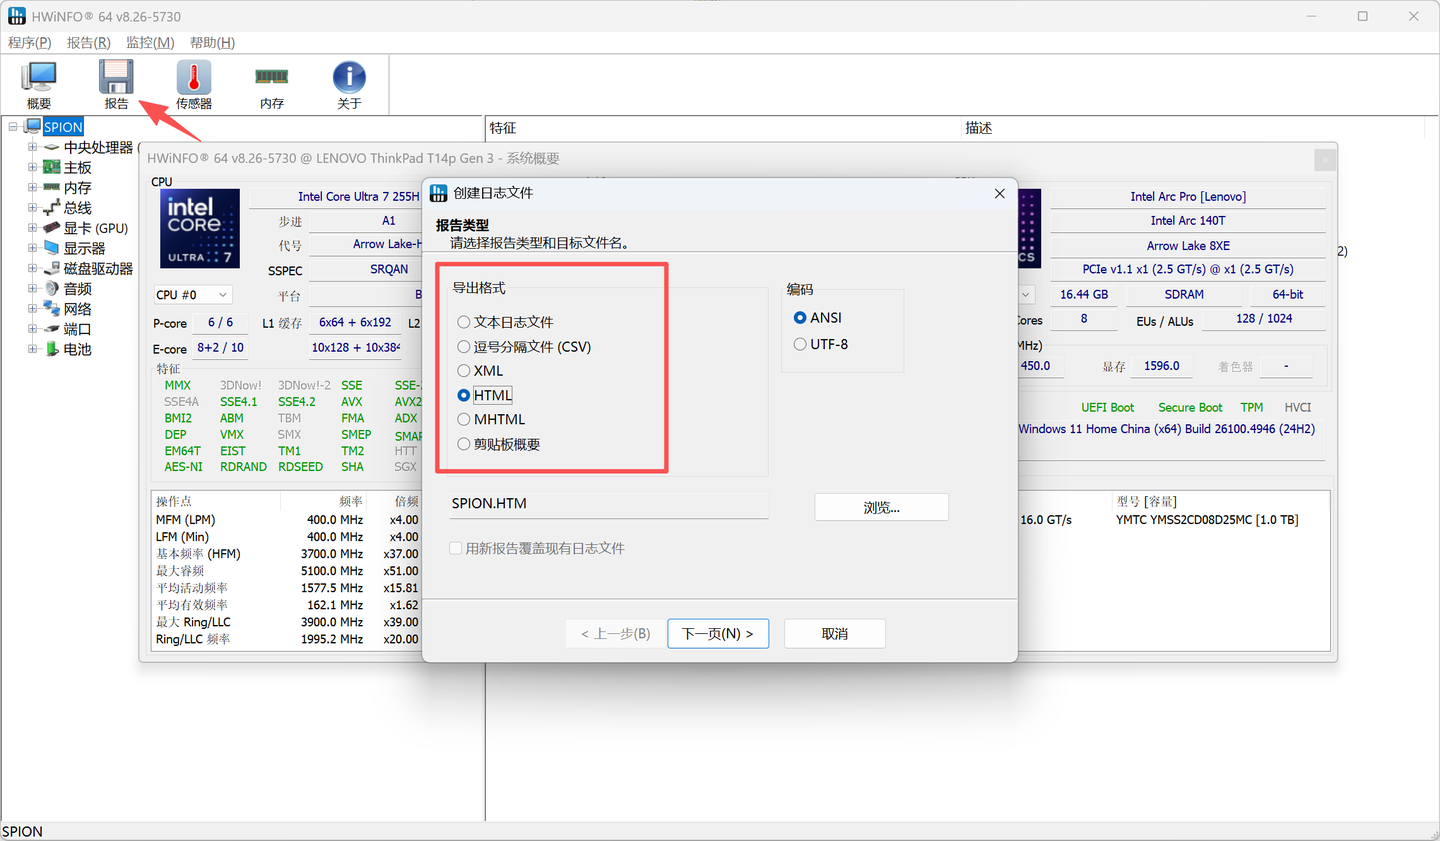Expand the 内存 tree node
Image resolution: width=1440 pixels, height=841 pixels.
pyautogui.click(x=32, y=187)
